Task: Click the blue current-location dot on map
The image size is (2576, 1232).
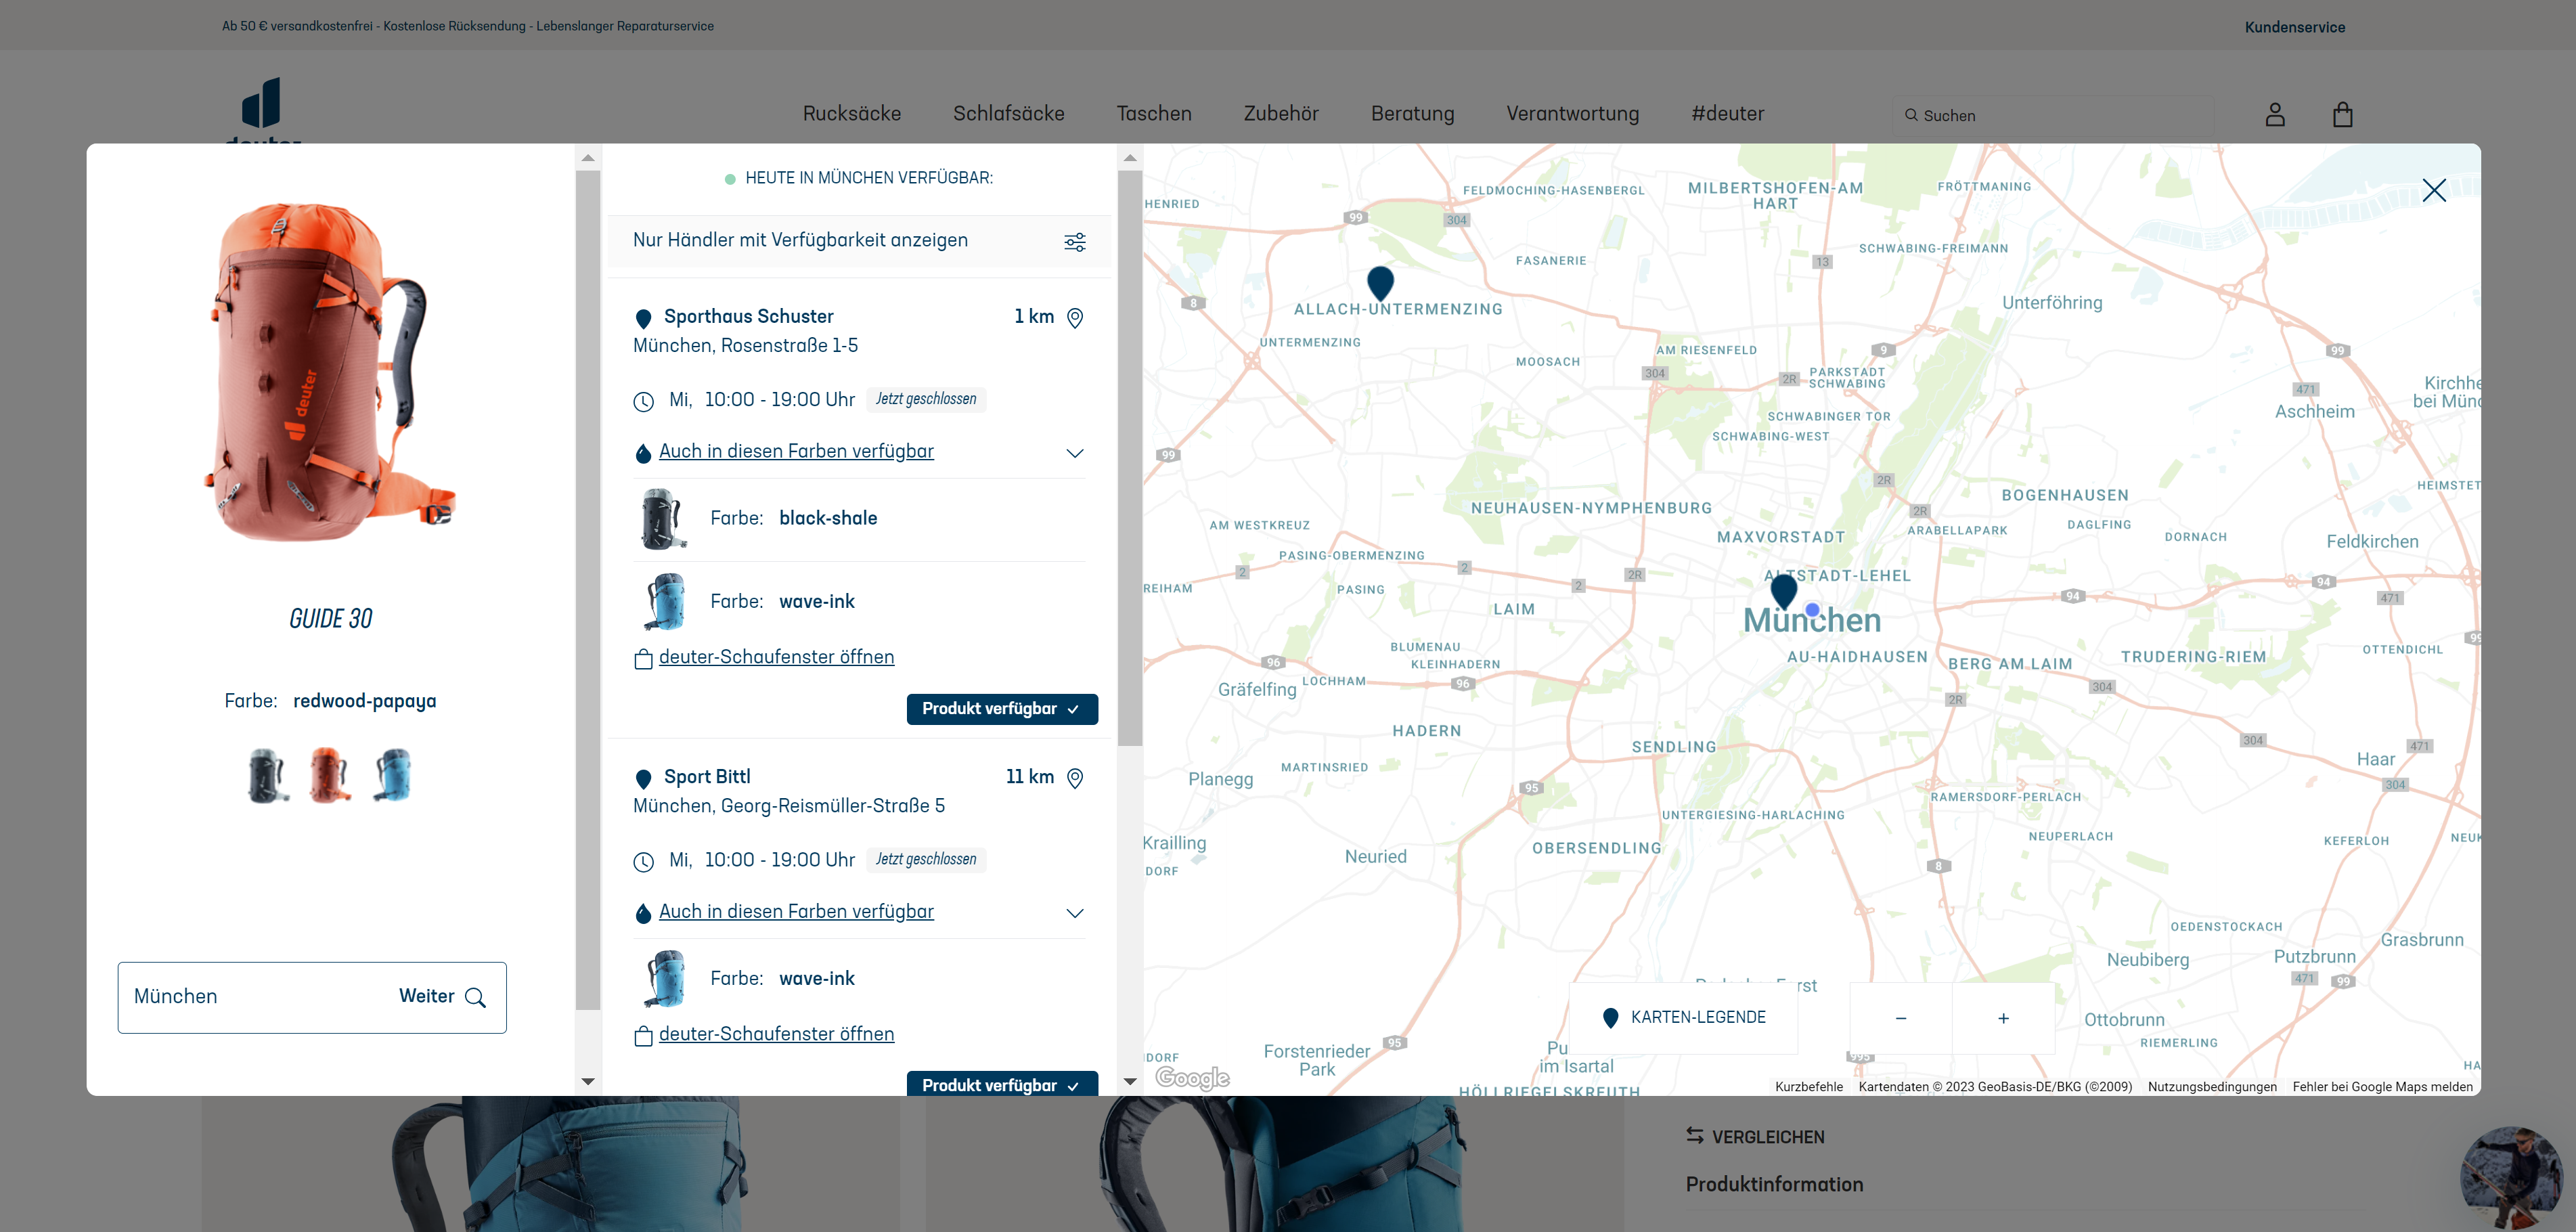Action: point(1812,609)
